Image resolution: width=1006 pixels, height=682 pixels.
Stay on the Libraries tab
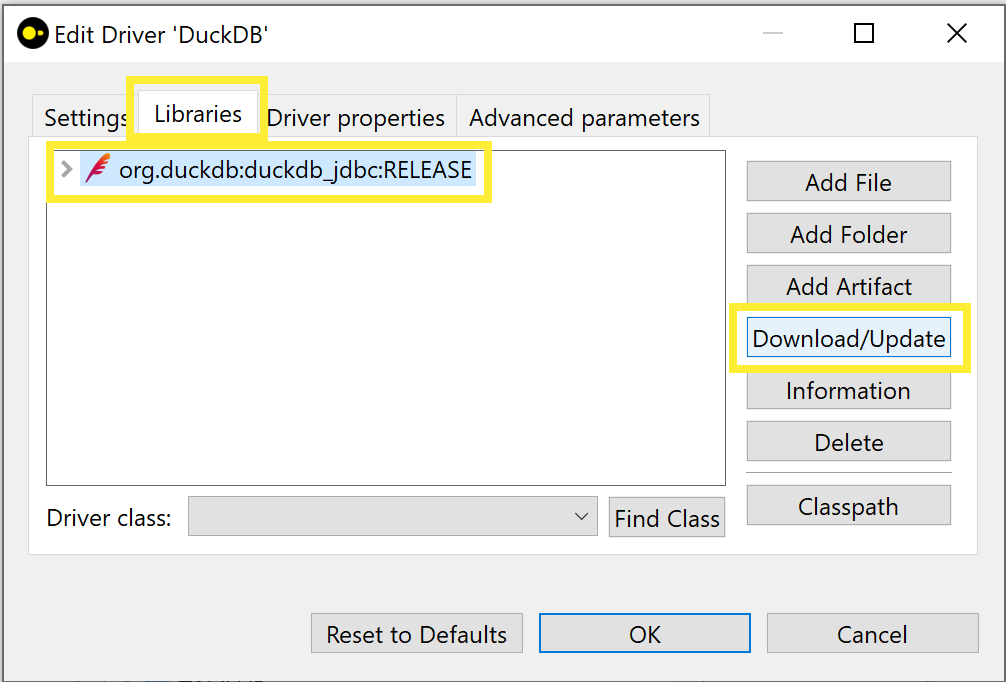click(196, 113)
